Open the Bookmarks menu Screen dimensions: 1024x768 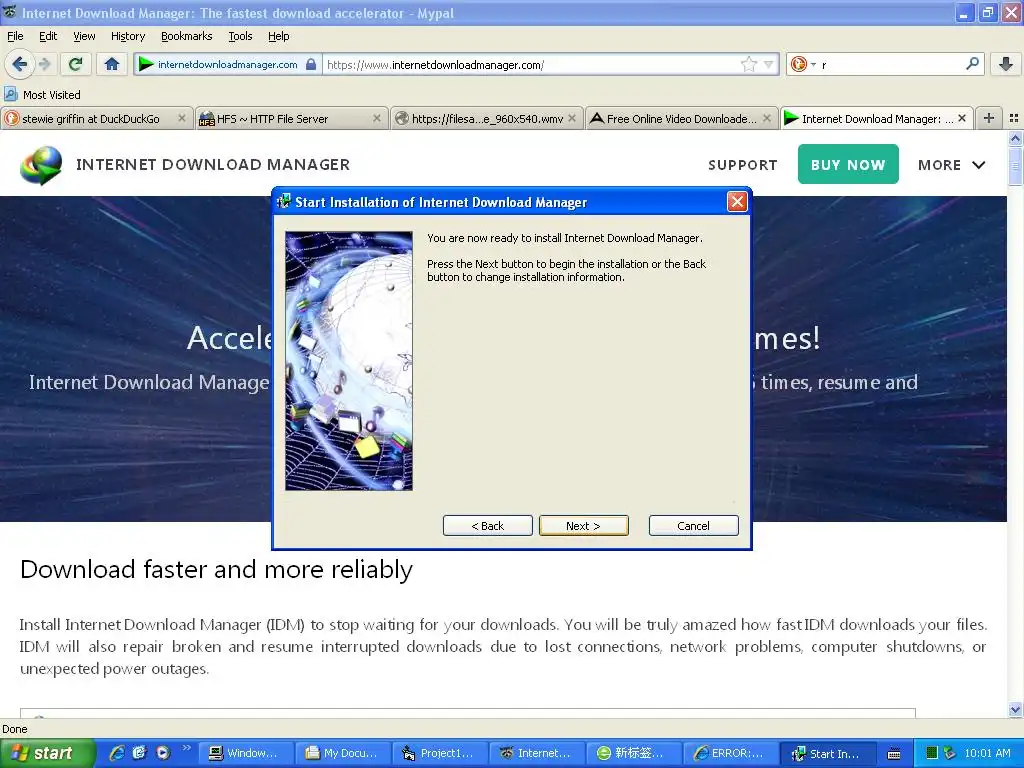tap(186, 36)
